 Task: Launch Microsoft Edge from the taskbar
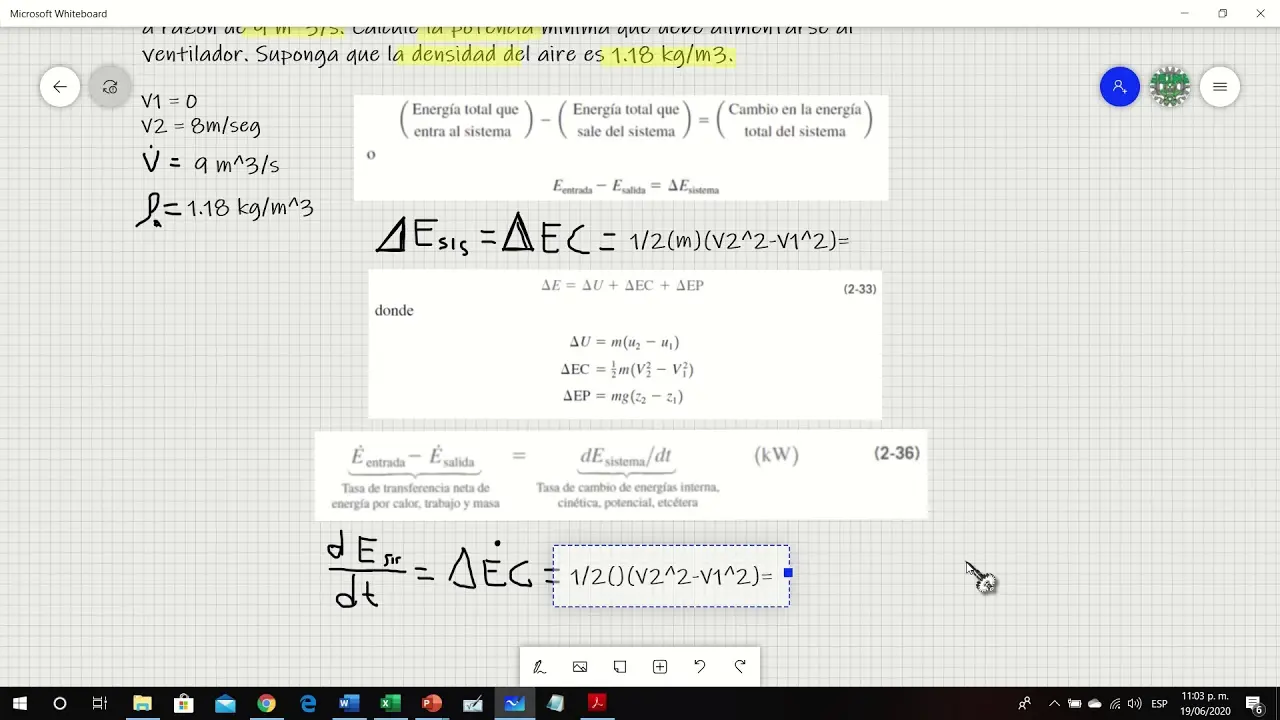(308, 704)
